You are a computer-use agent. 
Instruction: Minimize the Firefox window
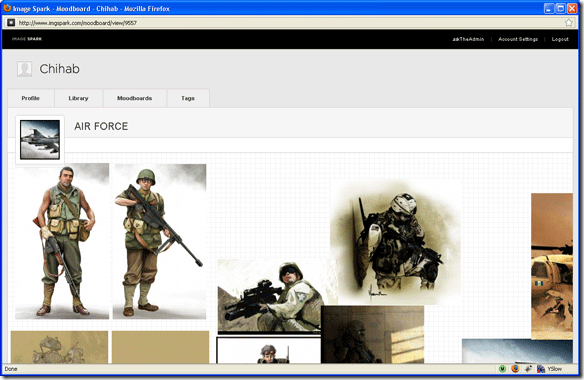[549, 8]
